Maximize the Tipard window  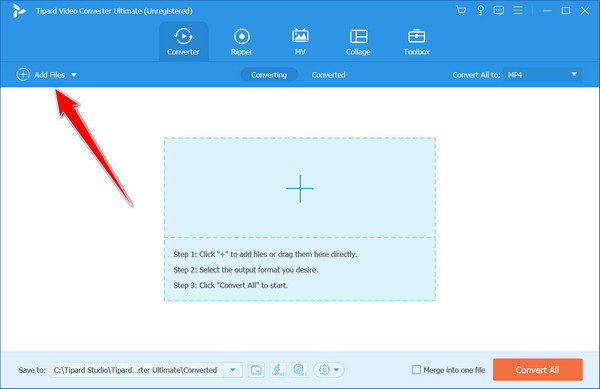click(566, 11)
